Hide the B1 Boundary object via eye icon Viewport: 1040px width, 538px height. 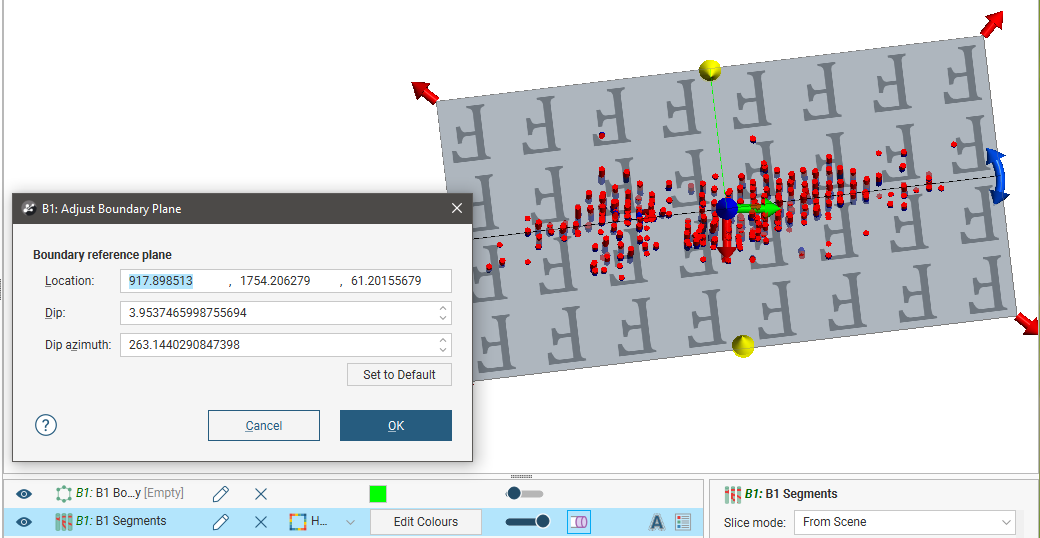tap(24, 494)
